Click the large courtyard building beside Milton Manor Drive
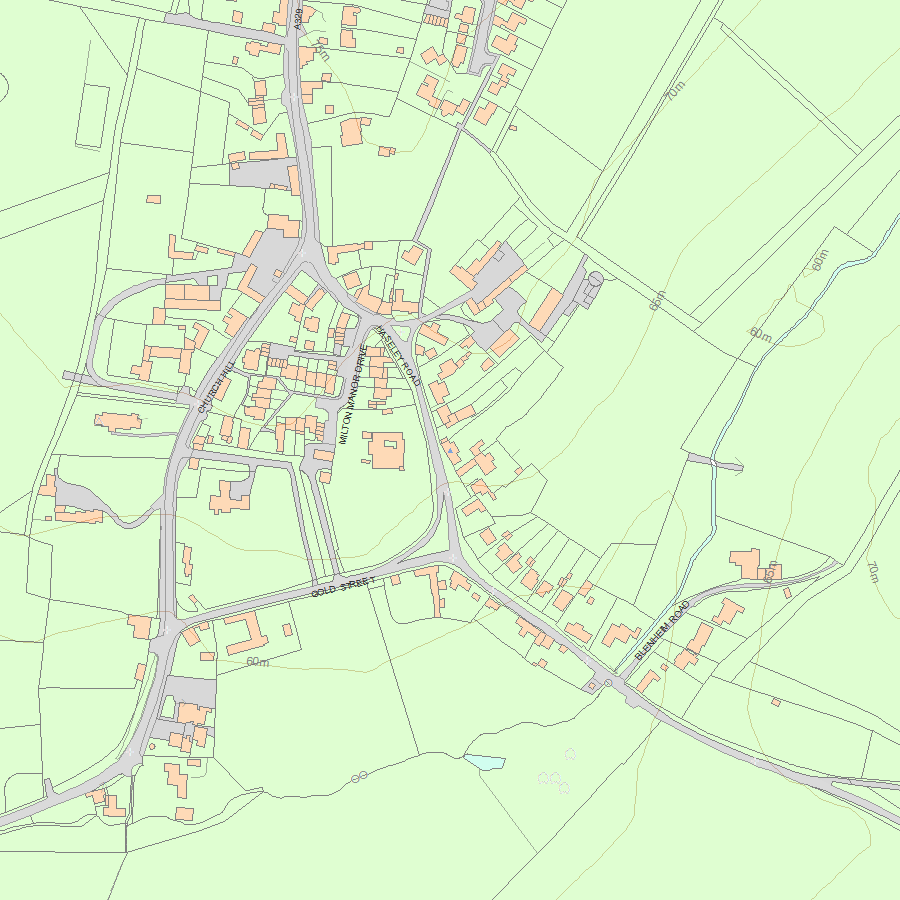 pyautogui.click(x=386, y=451)
